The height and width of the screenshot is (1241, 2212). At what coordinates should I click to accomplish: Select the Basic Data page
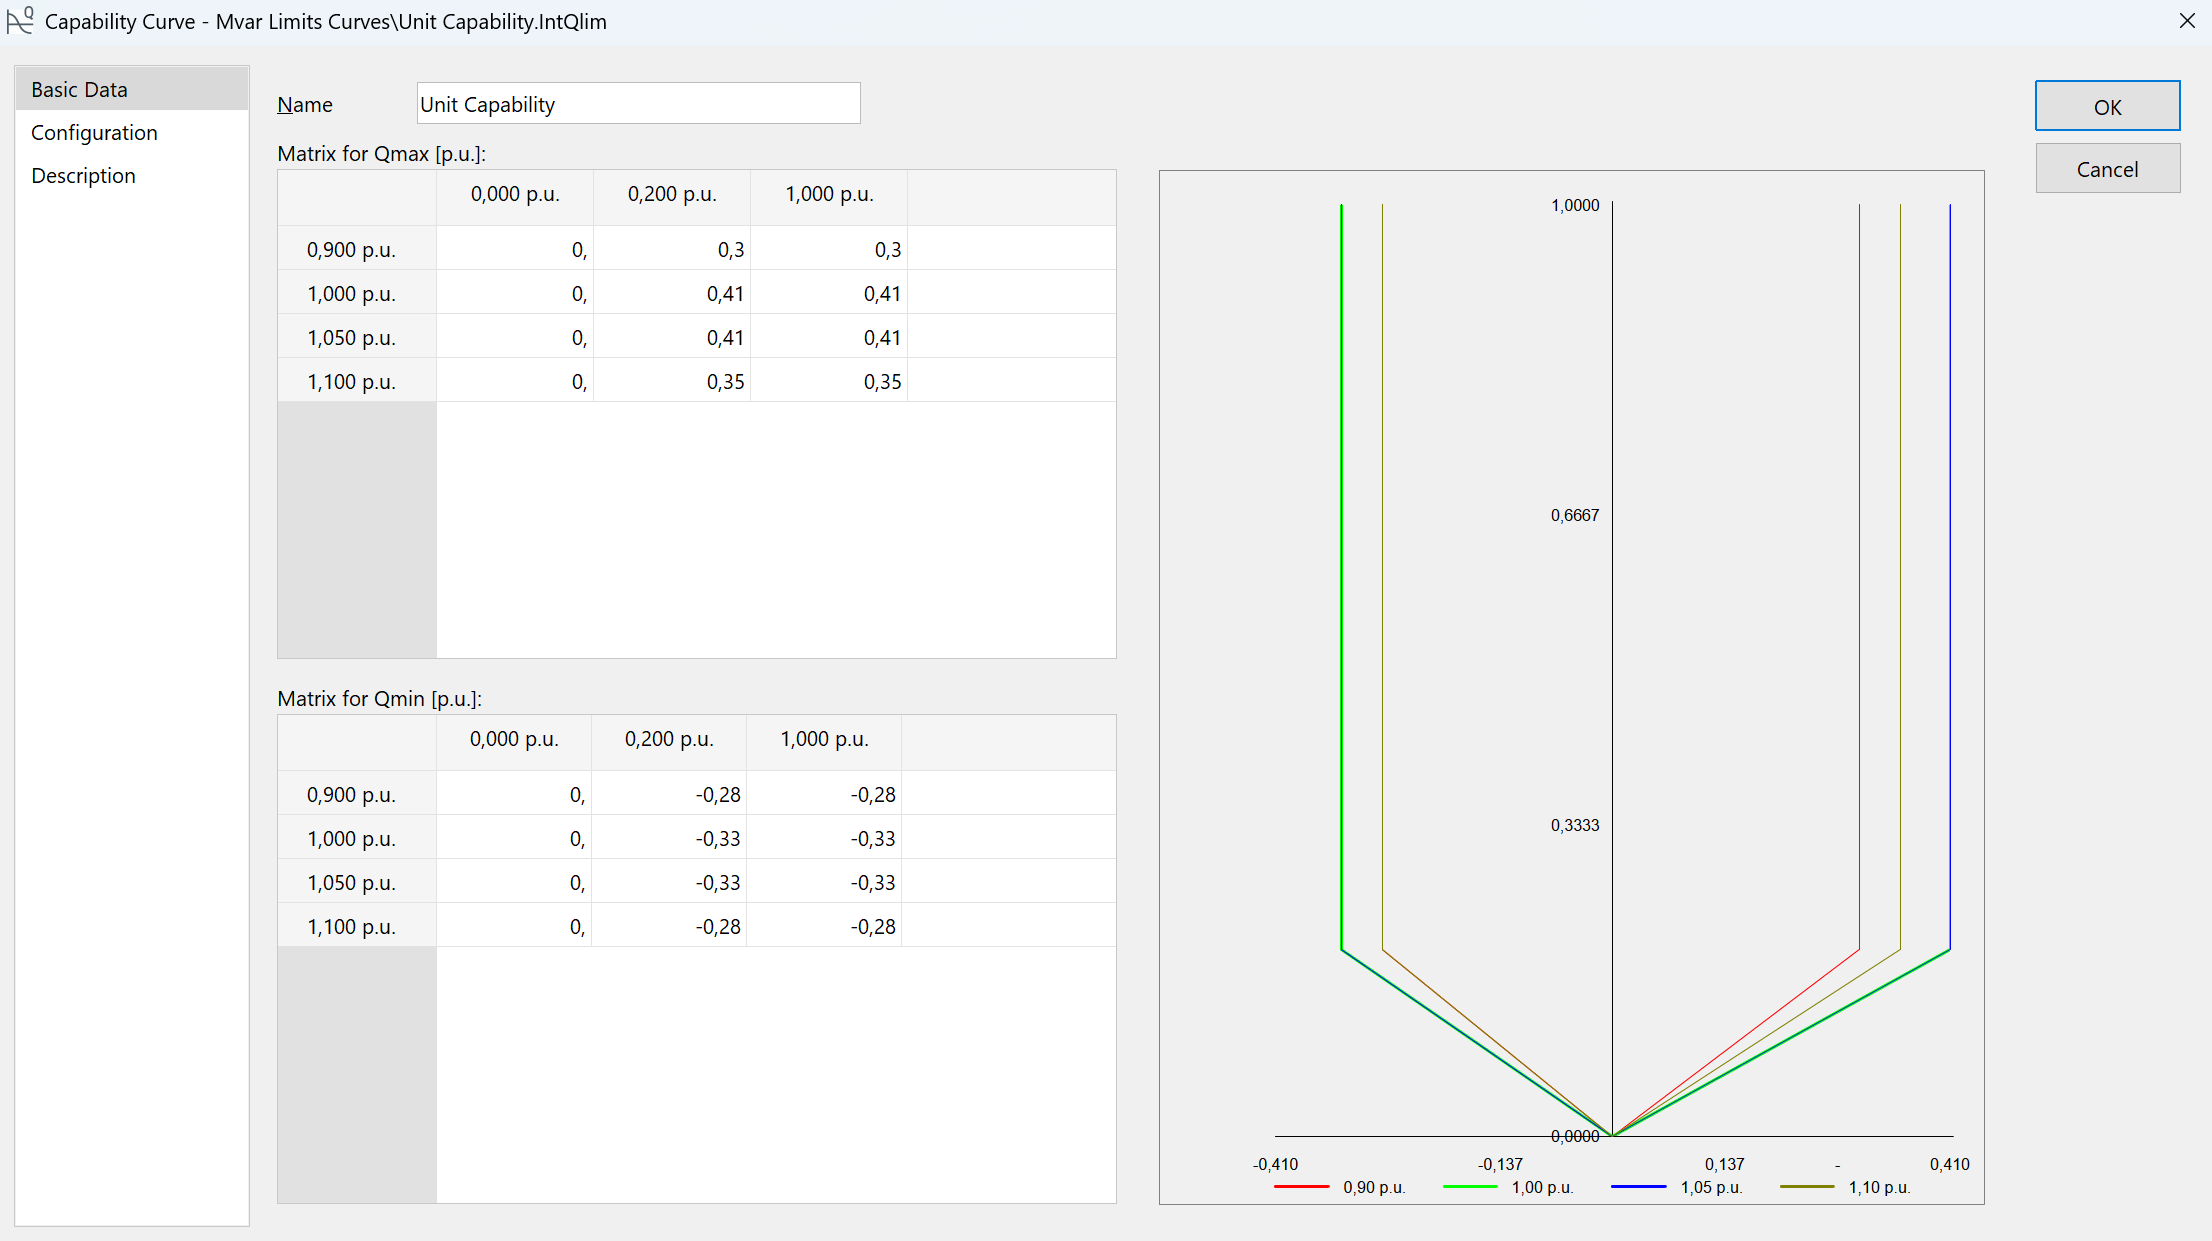[x=79, y=90]
